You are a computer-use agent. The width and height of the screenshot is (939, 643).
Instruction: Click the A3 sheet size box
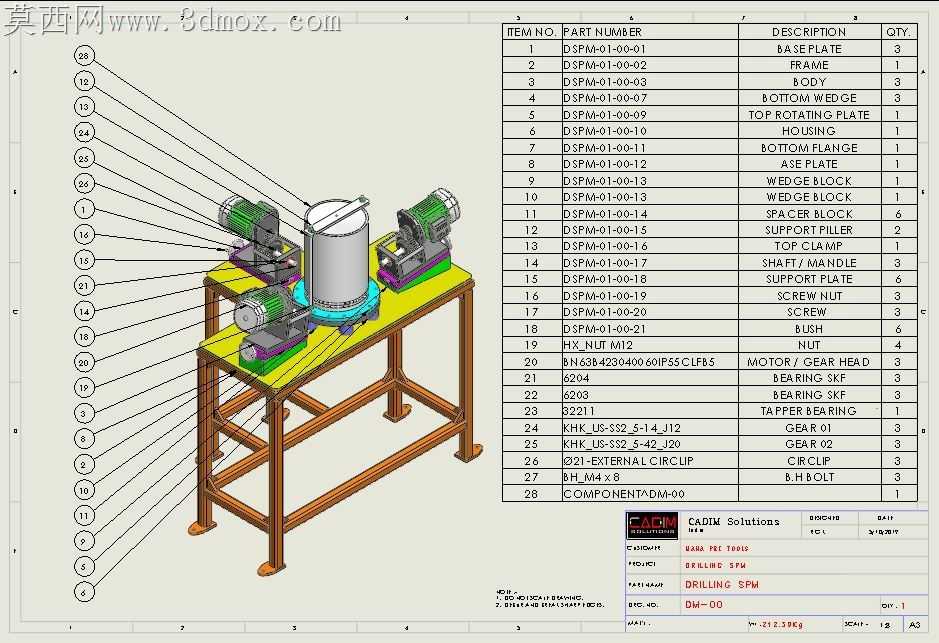tap(914, 624)
